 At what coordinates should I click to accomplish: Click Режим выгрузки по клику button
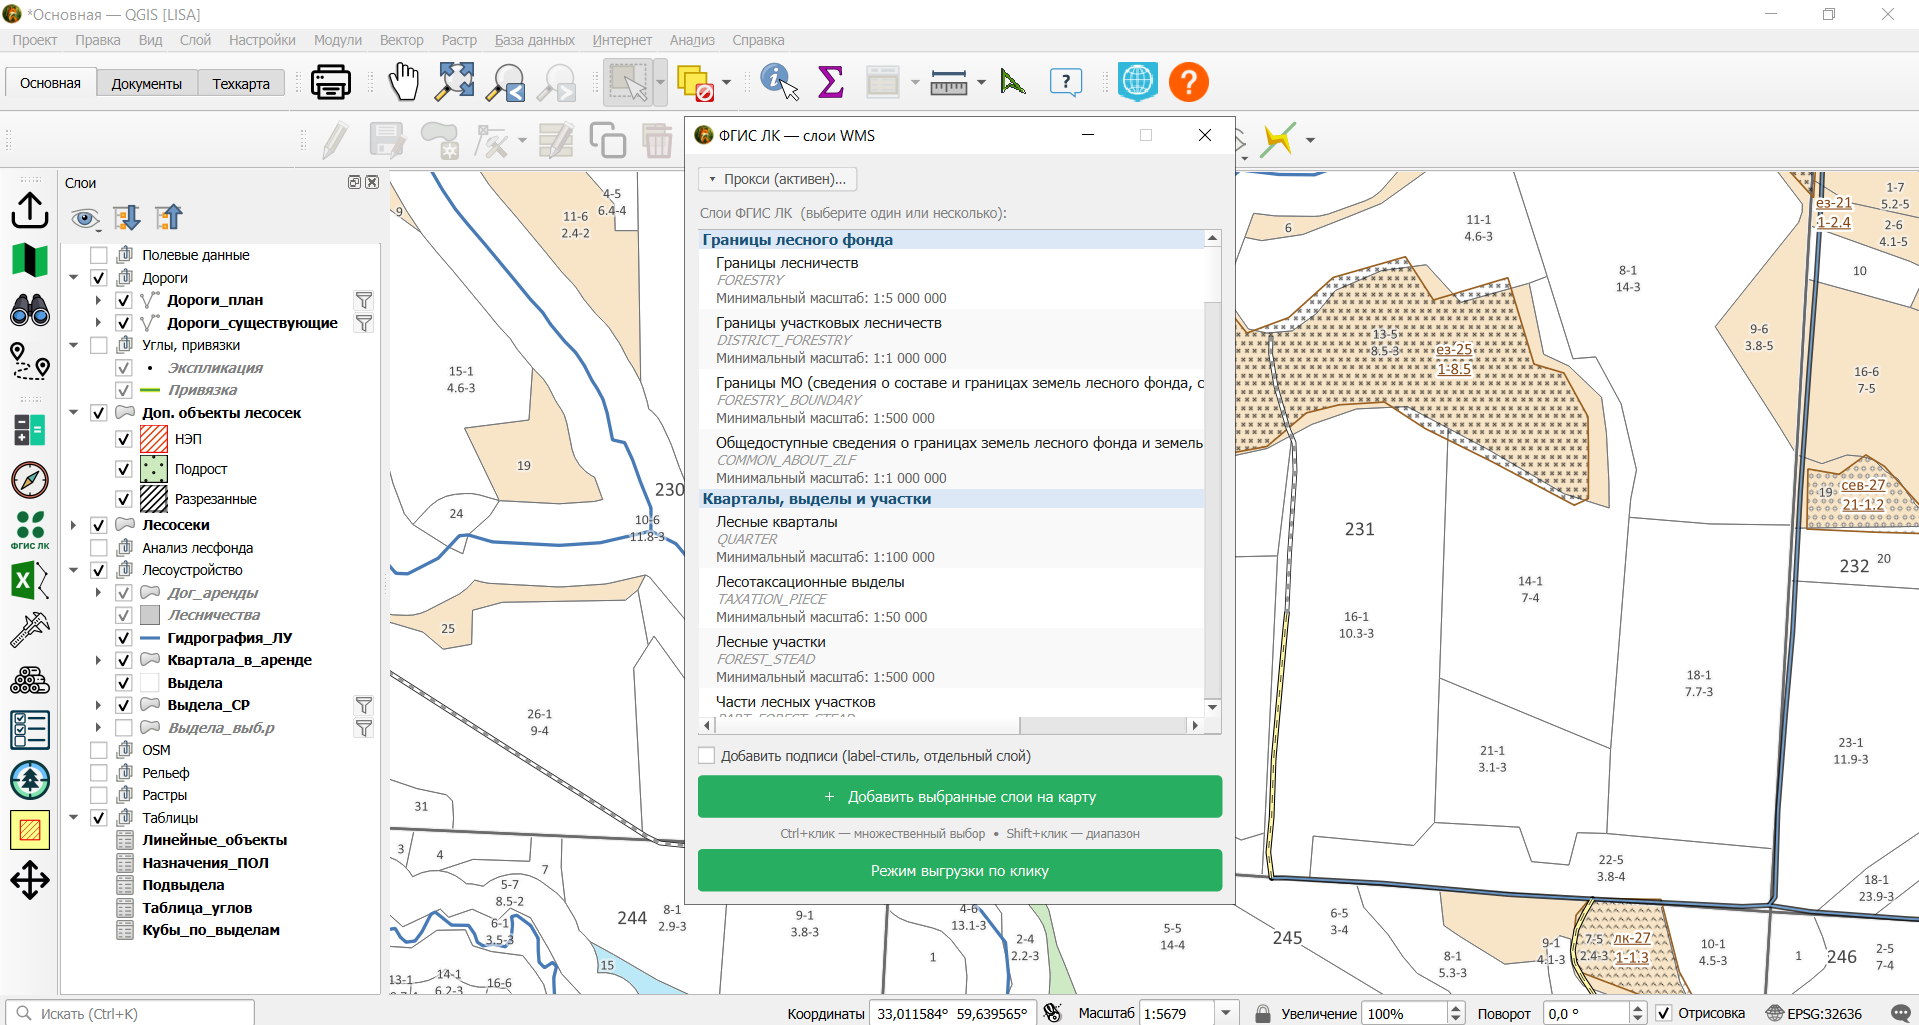coord(960,871)
